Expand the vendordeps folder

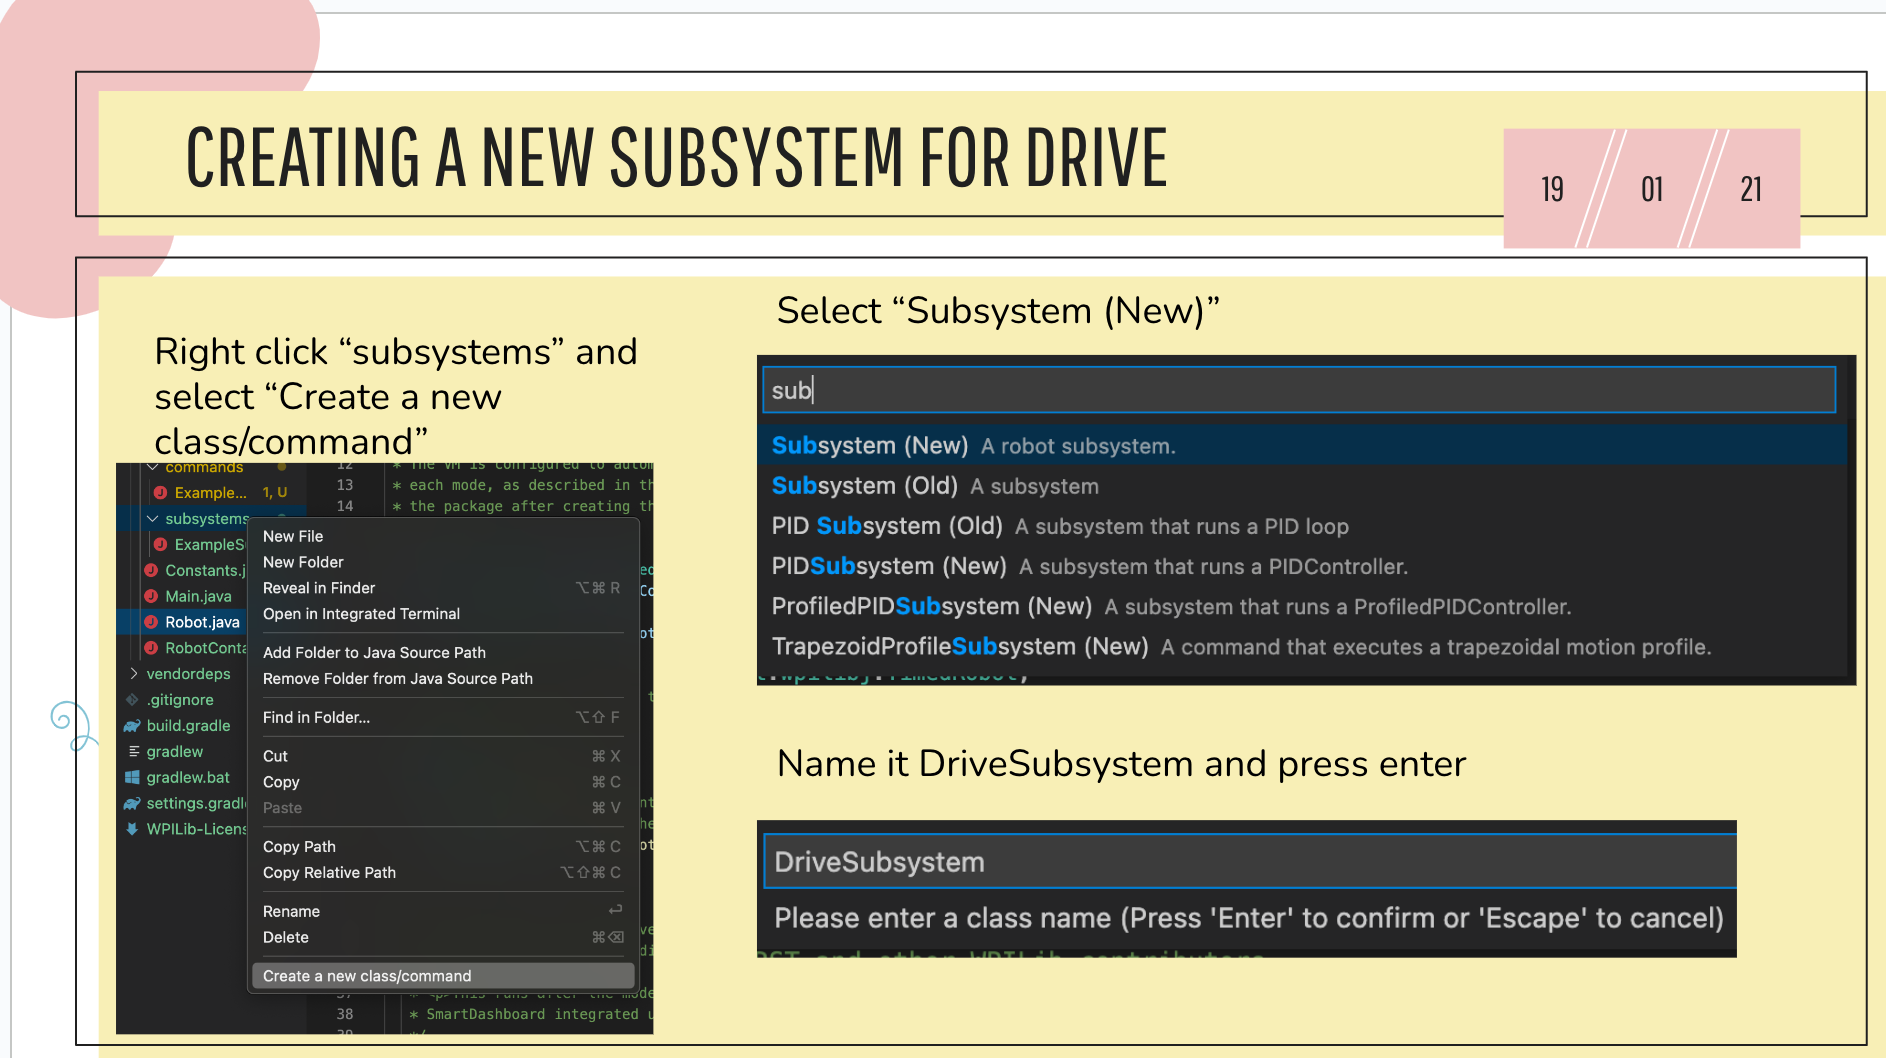point(132,674)
